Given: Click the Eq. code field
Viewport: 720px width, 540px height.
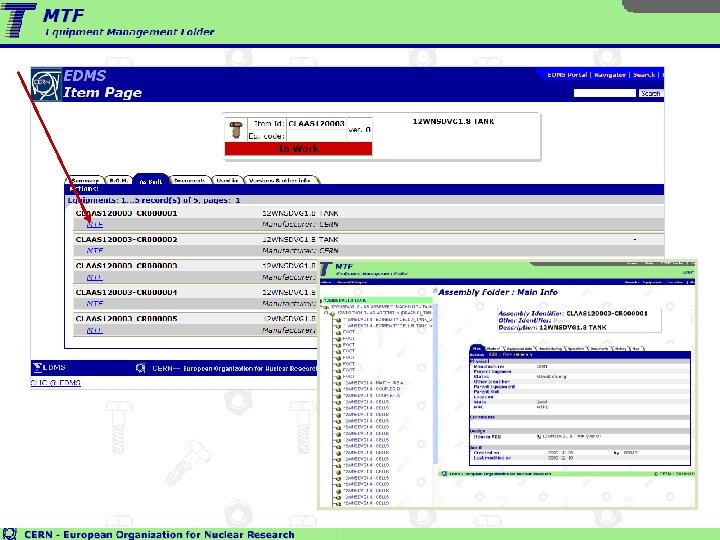Looking at the screenshot, I should [316, 136].
